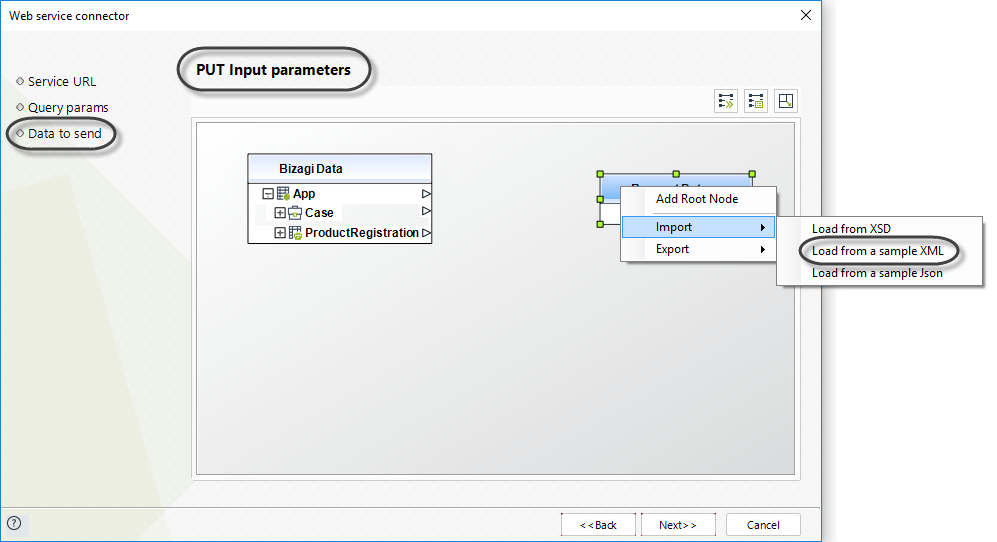The image size is (997, 542).
Task: Click the bottom-left green handle of selected box
Action: click(x=600, y=224)
